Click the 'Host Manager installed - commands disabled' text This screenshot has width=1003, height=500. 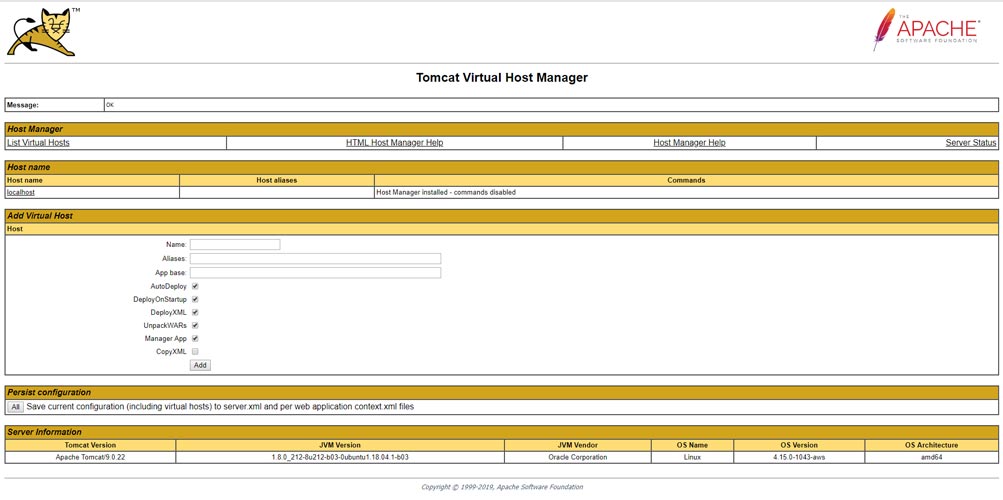point(446,192)
